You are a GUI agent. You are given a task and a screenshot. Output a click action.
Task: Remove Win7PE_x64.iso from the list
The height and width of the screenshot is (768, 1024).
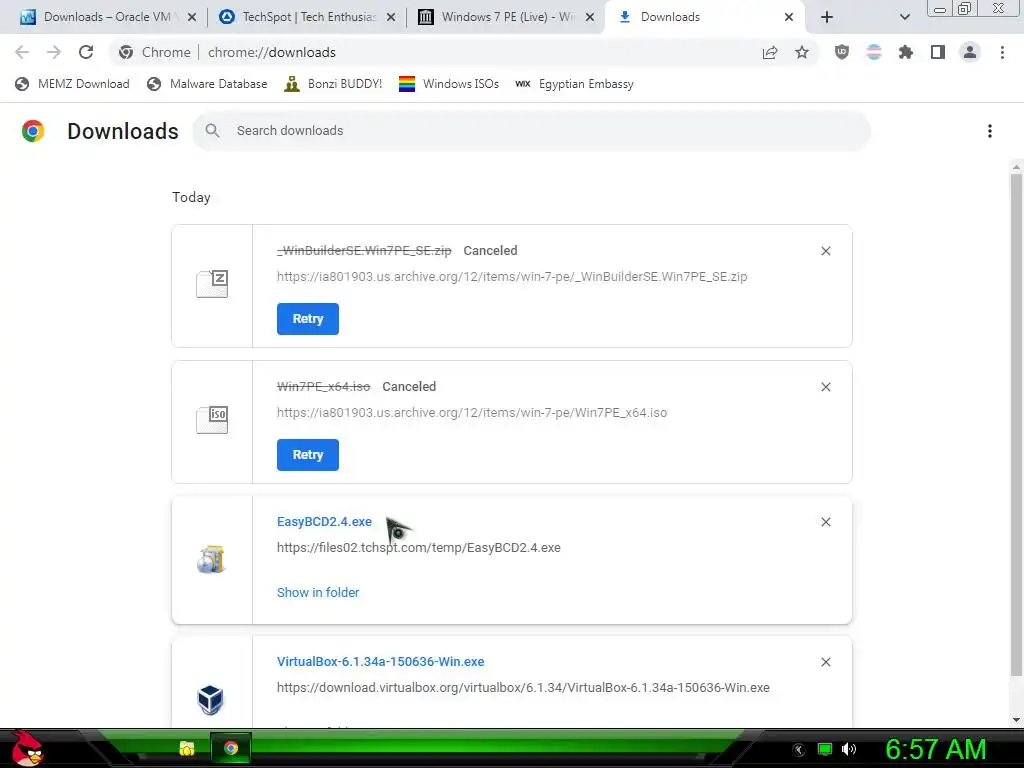pos(825,387)
